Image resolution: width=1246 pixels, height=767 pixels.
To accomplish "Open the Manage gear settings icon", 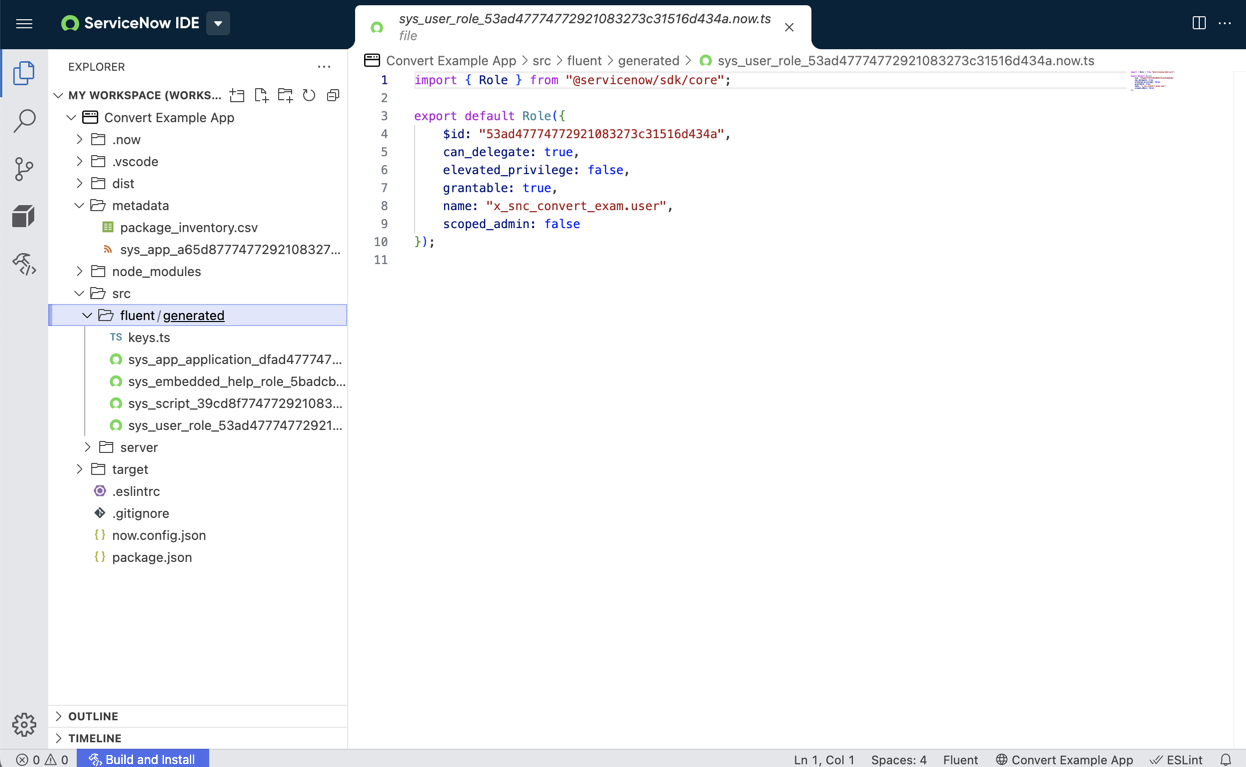I will (x=24, y=724).
